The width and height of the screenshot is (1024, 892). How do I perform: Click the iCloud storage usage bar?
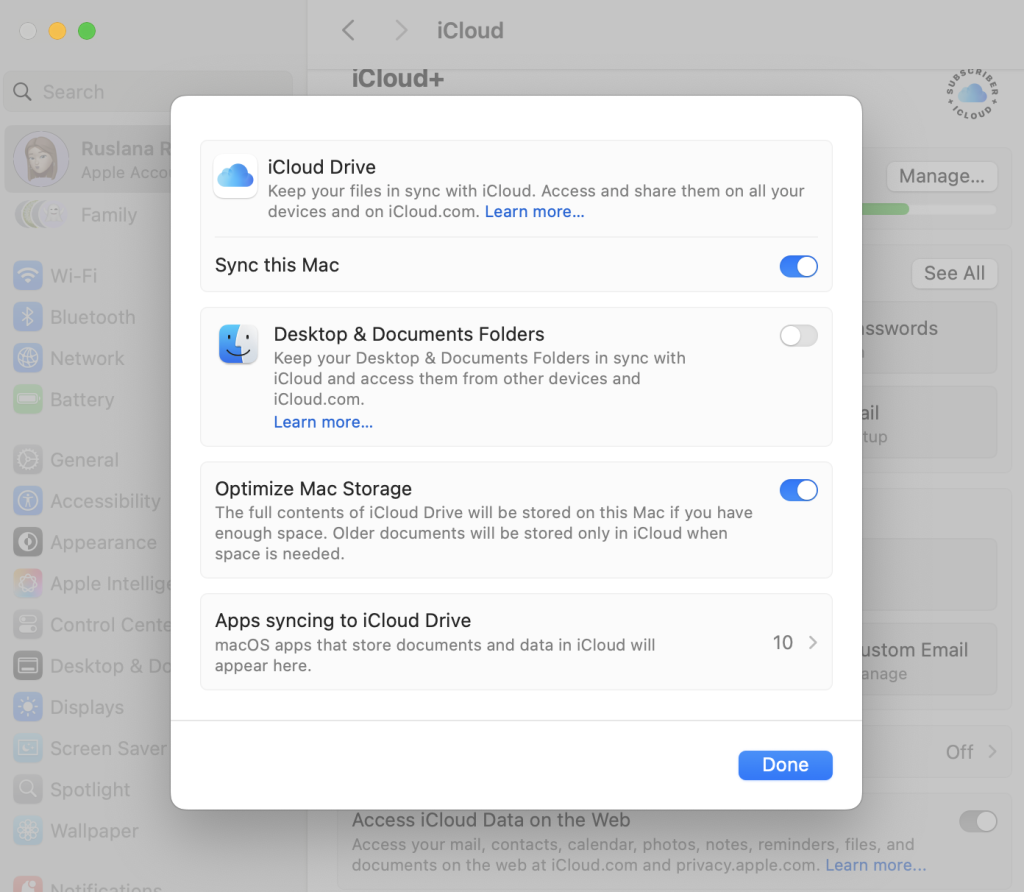tap(929, 209)
